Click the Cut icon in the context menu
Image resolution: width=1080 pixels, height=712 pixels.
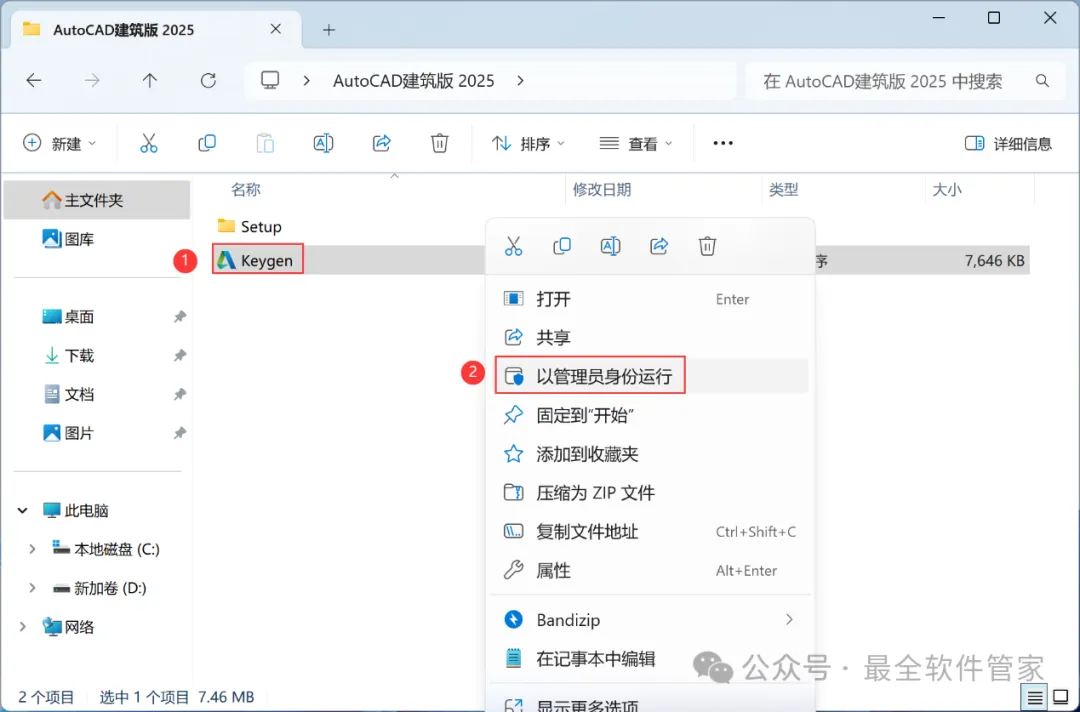[x=513, y=246]
